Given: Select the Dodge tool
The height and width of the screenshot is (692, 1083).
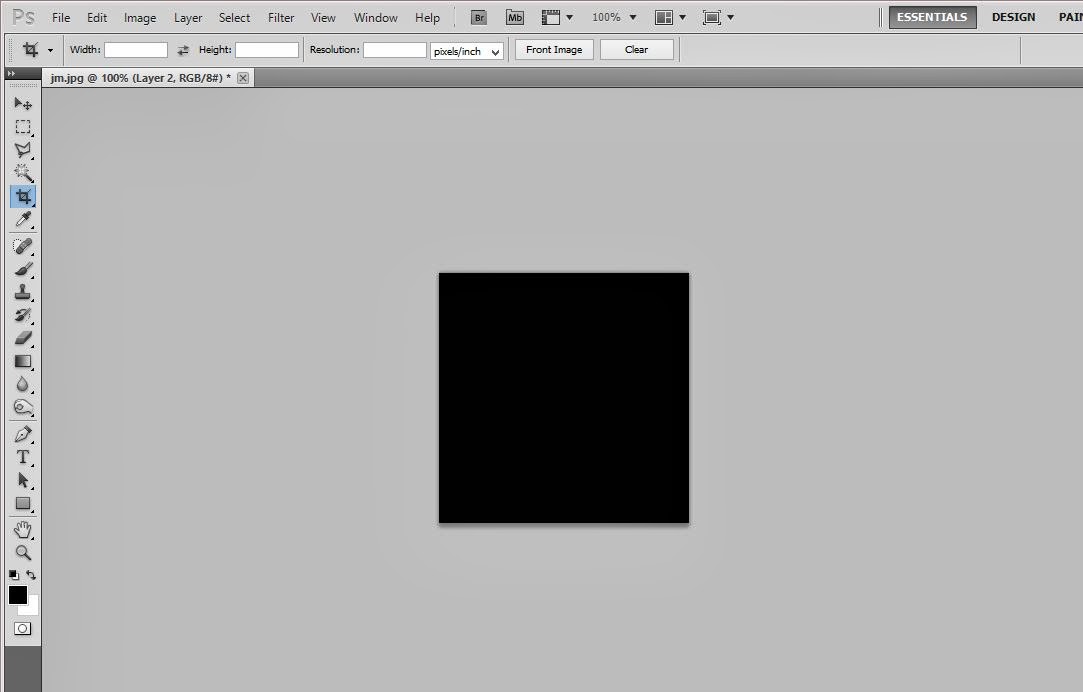Looking at the screenshot, I should [23, 407].
